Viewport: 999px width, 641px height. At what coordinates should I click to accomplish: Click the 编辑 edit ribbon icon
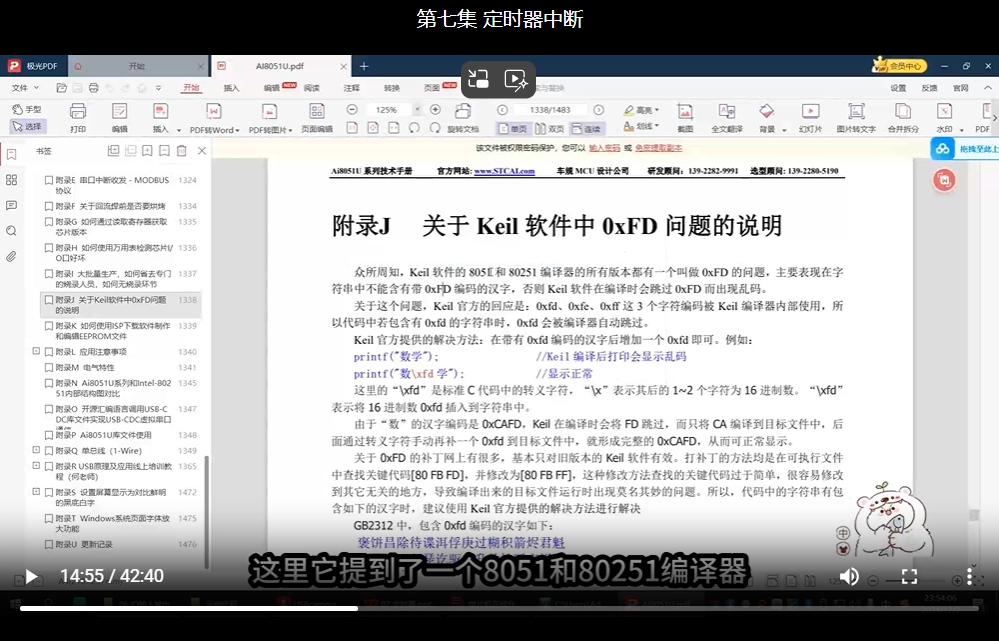(119, 118)
